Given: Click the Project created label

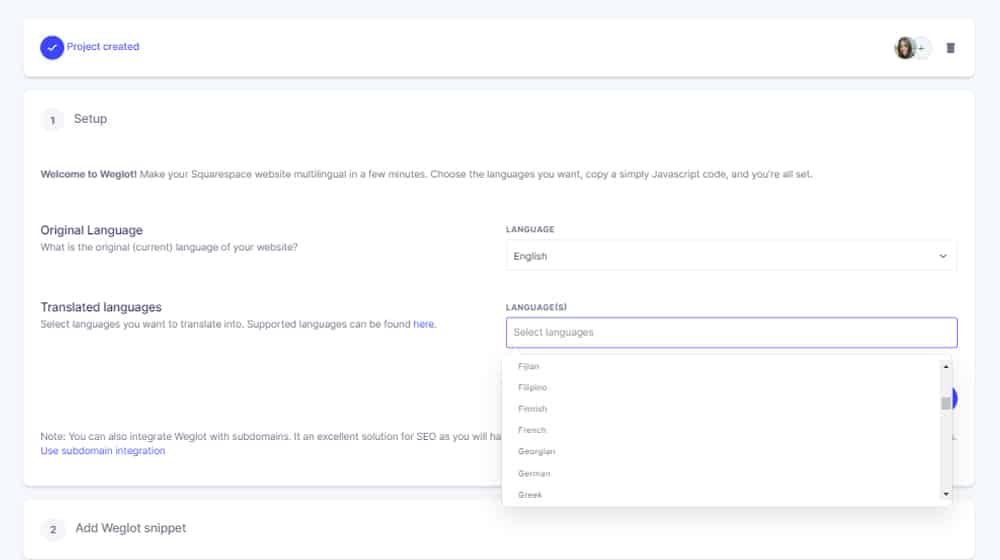Looking at the screenshot, I should click(103, 47).
